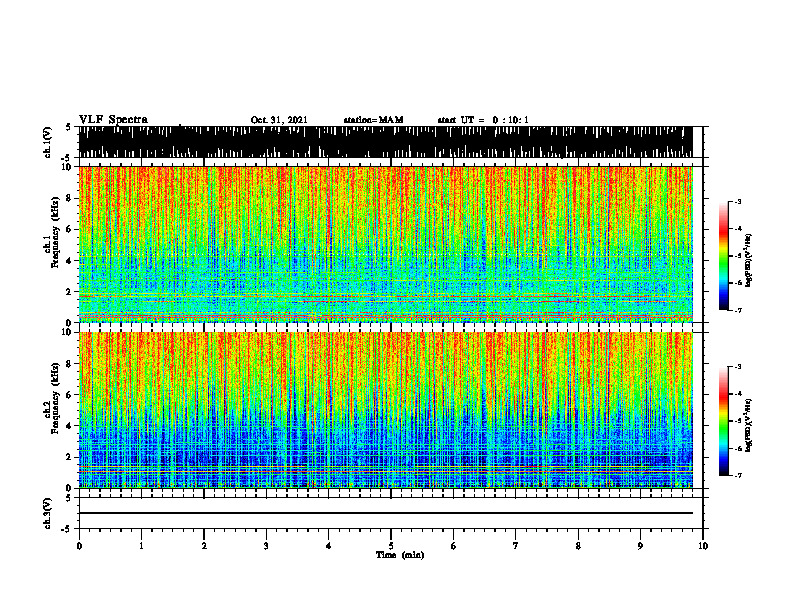Click the "VLF Spectra" plot title
Screen dimensions: 792x612
[113, 119]
